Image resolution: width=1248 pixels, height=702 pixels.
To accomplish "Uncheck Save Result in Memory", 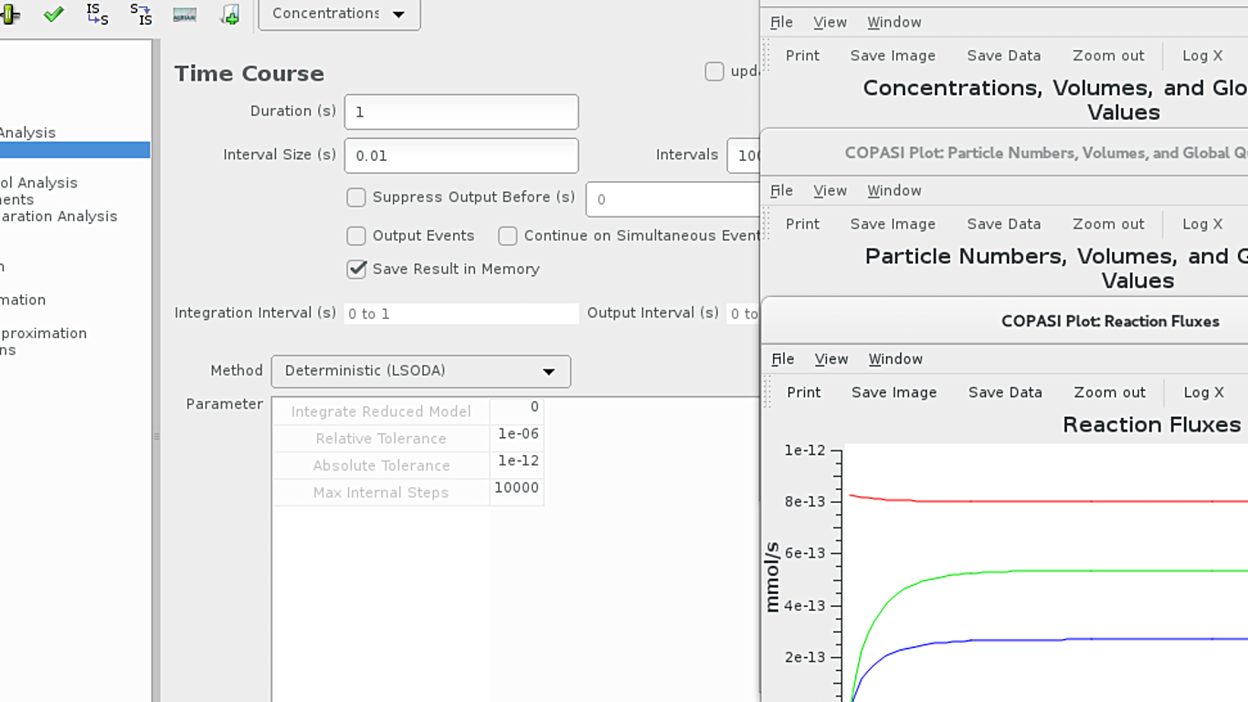I will [x=356, y=269].
